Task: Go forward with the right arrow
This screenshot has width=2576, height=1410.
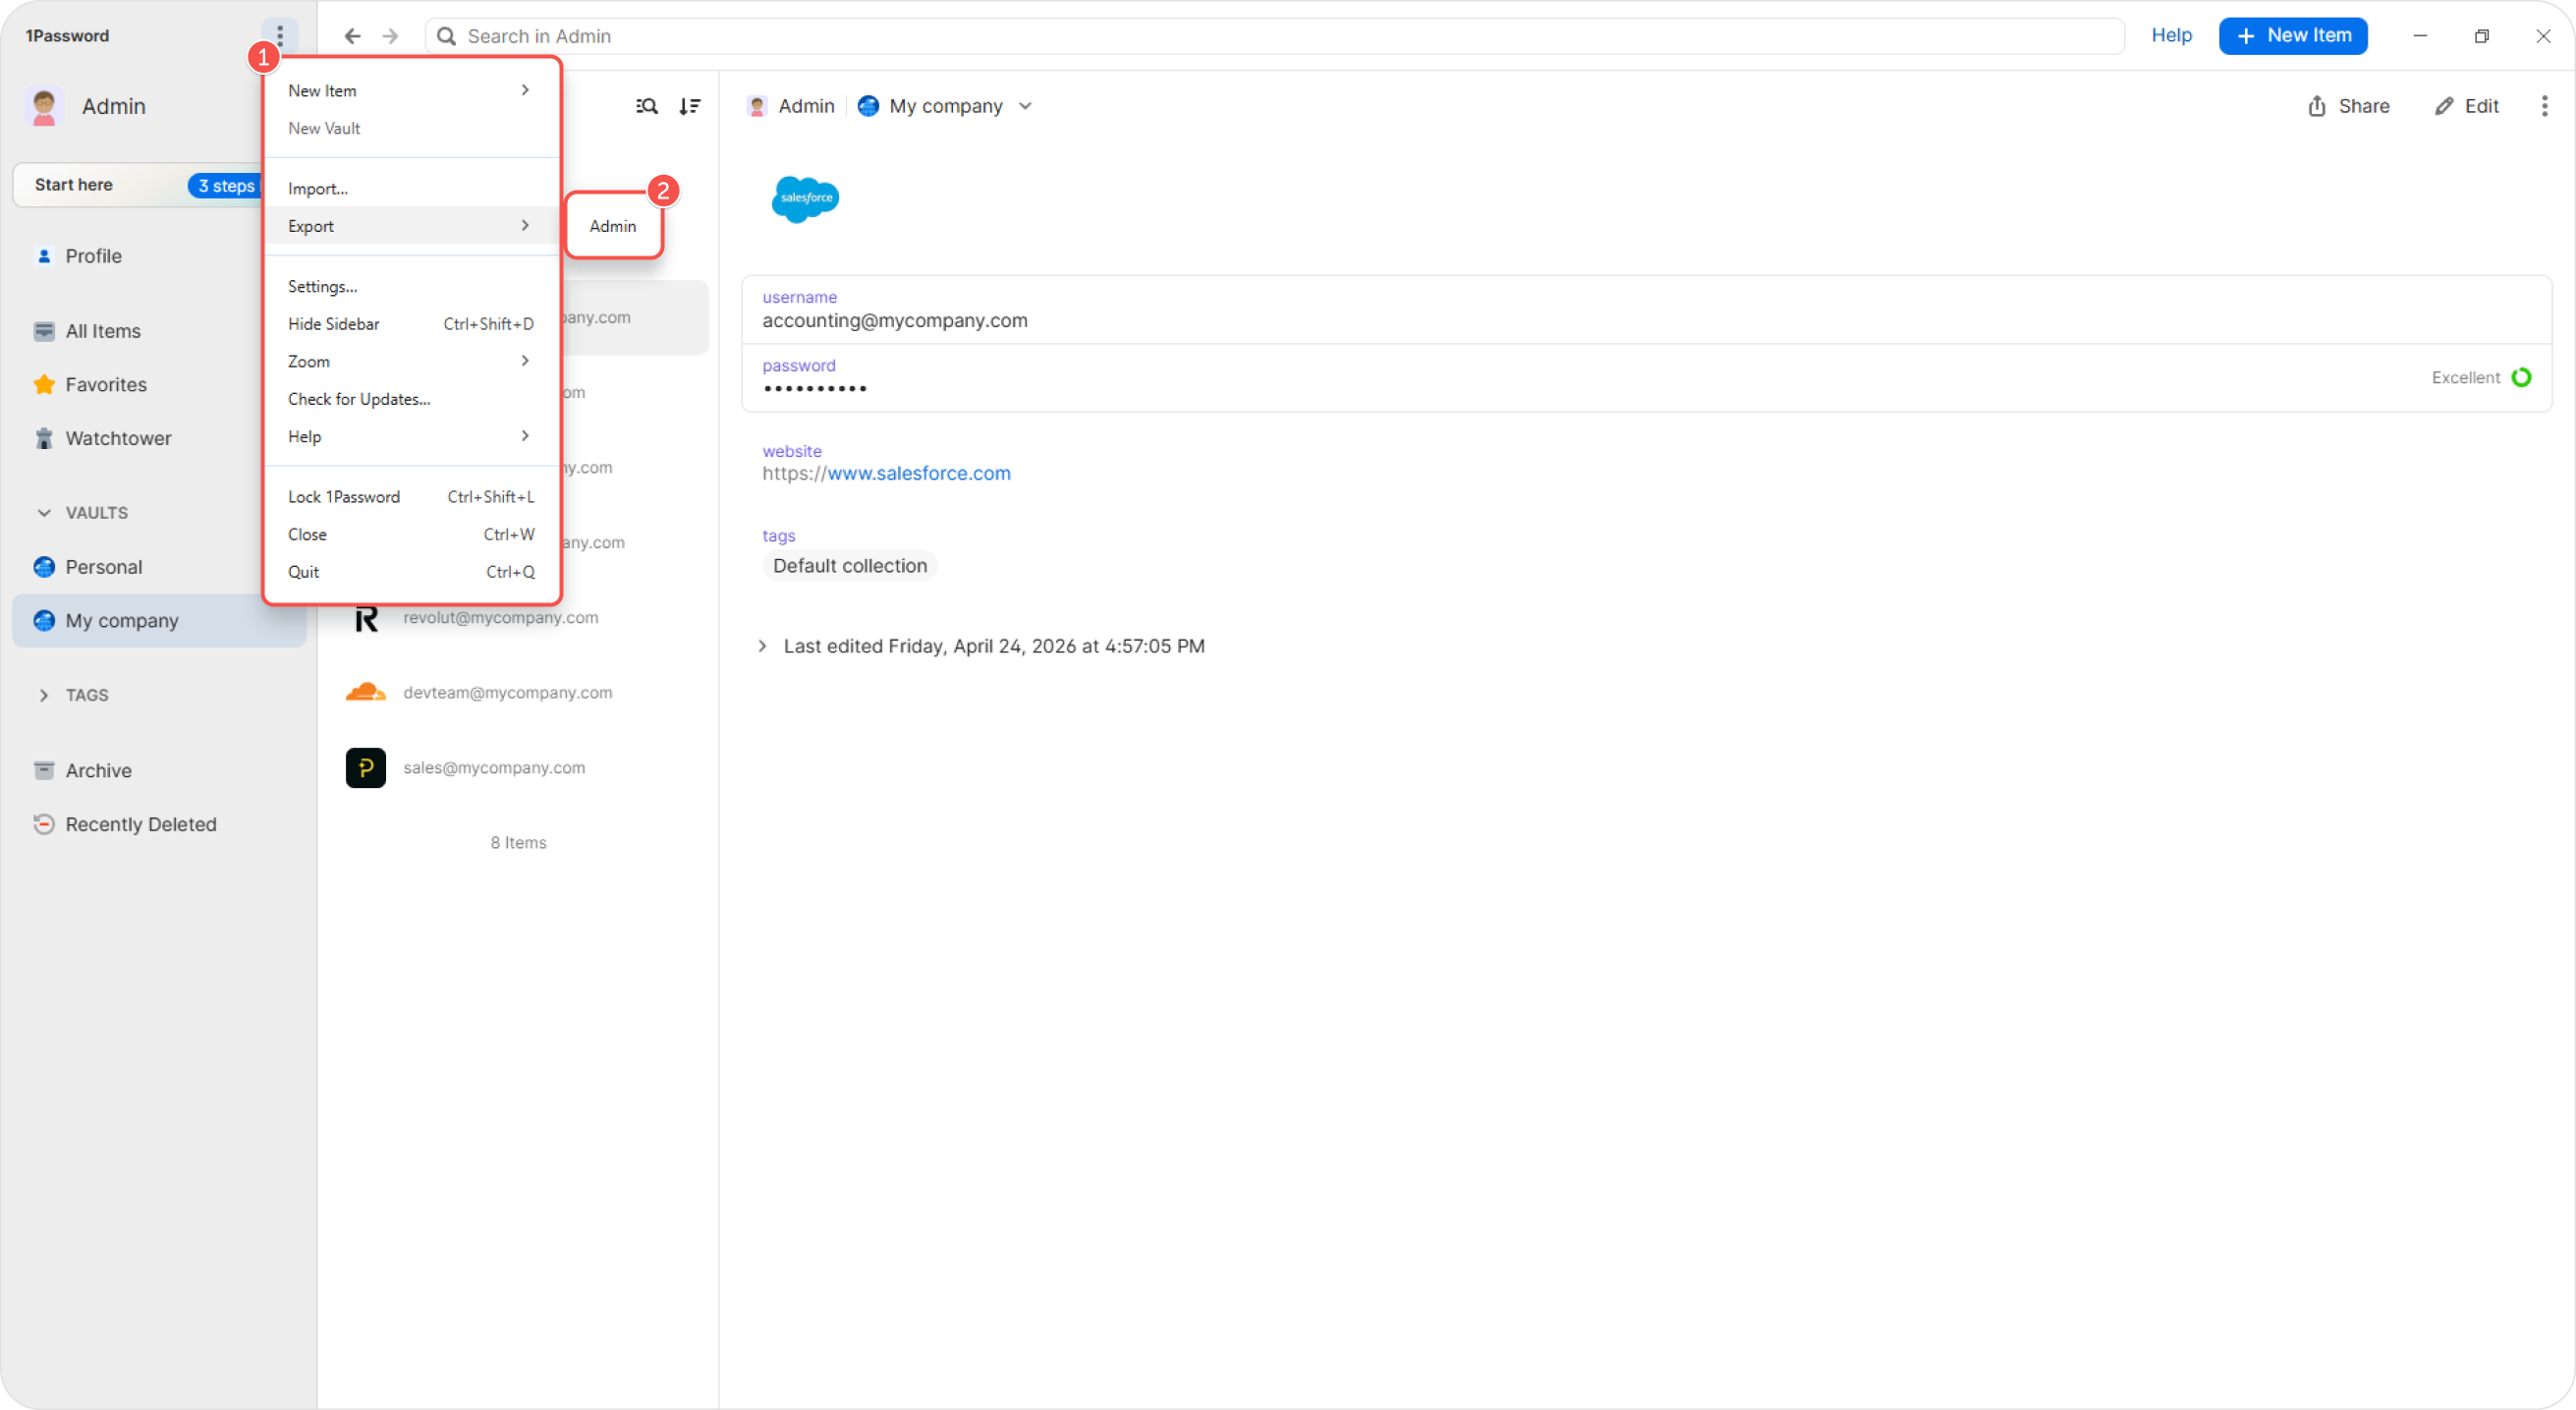Action: 390,36
